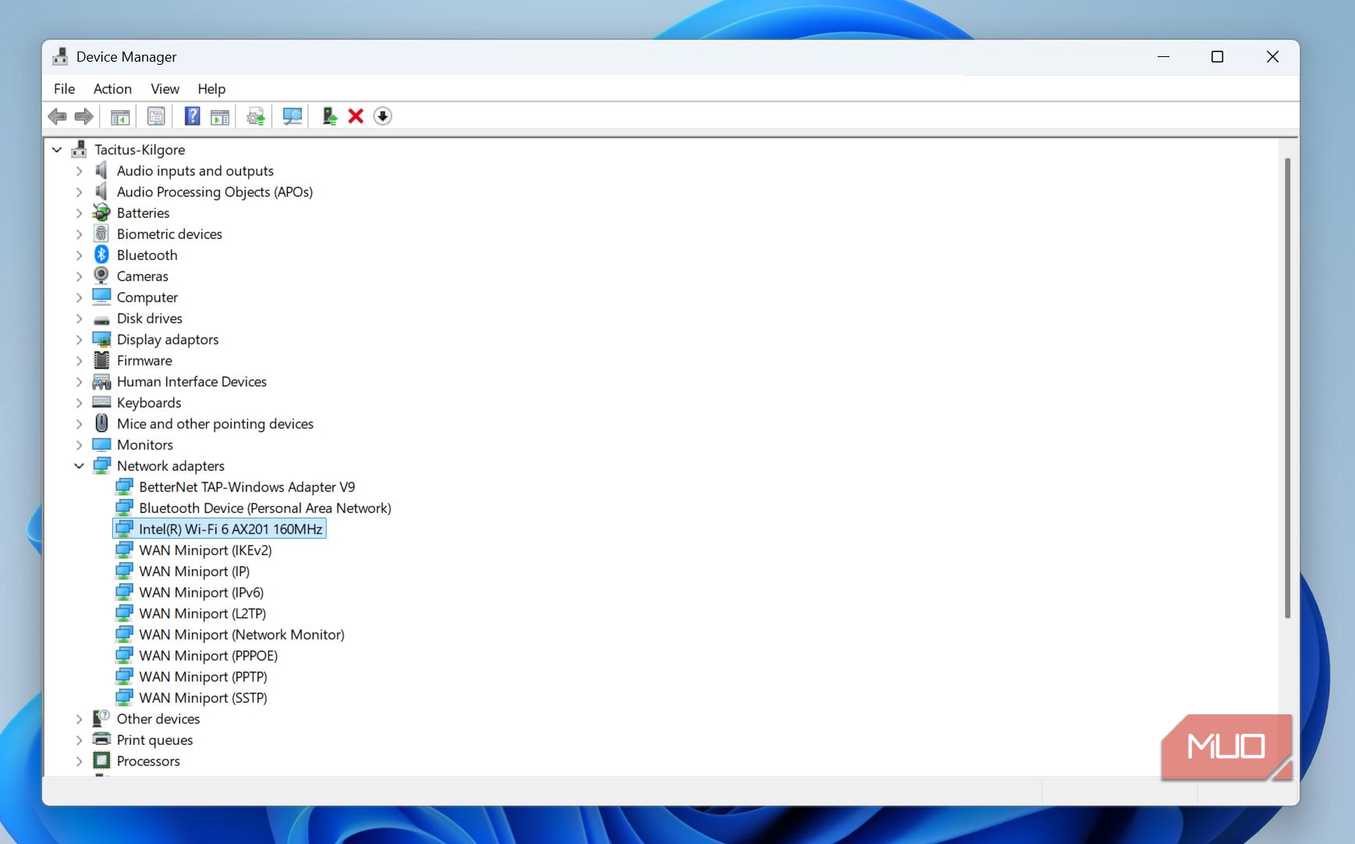Select Mice and other pointing devices
The width and height of the screenshot is (1355, 844).
[x=215, y=424]
